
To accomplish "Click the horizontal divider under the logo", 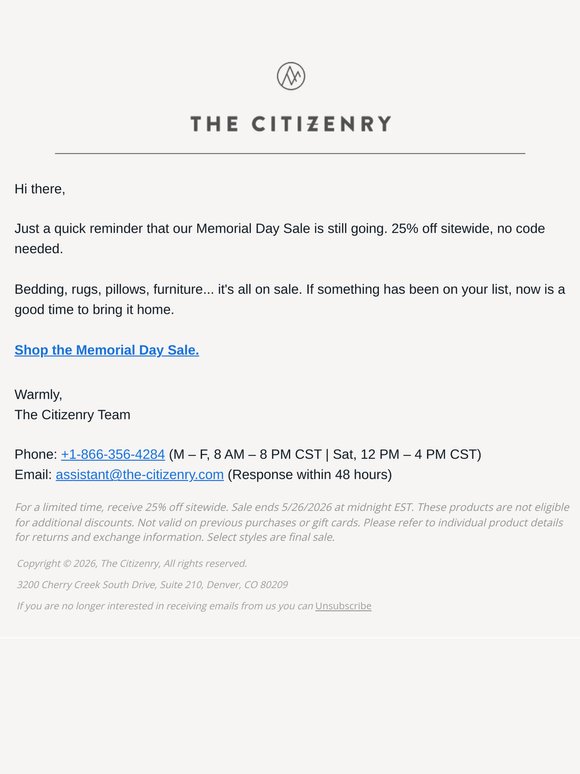I will (290, 154).
